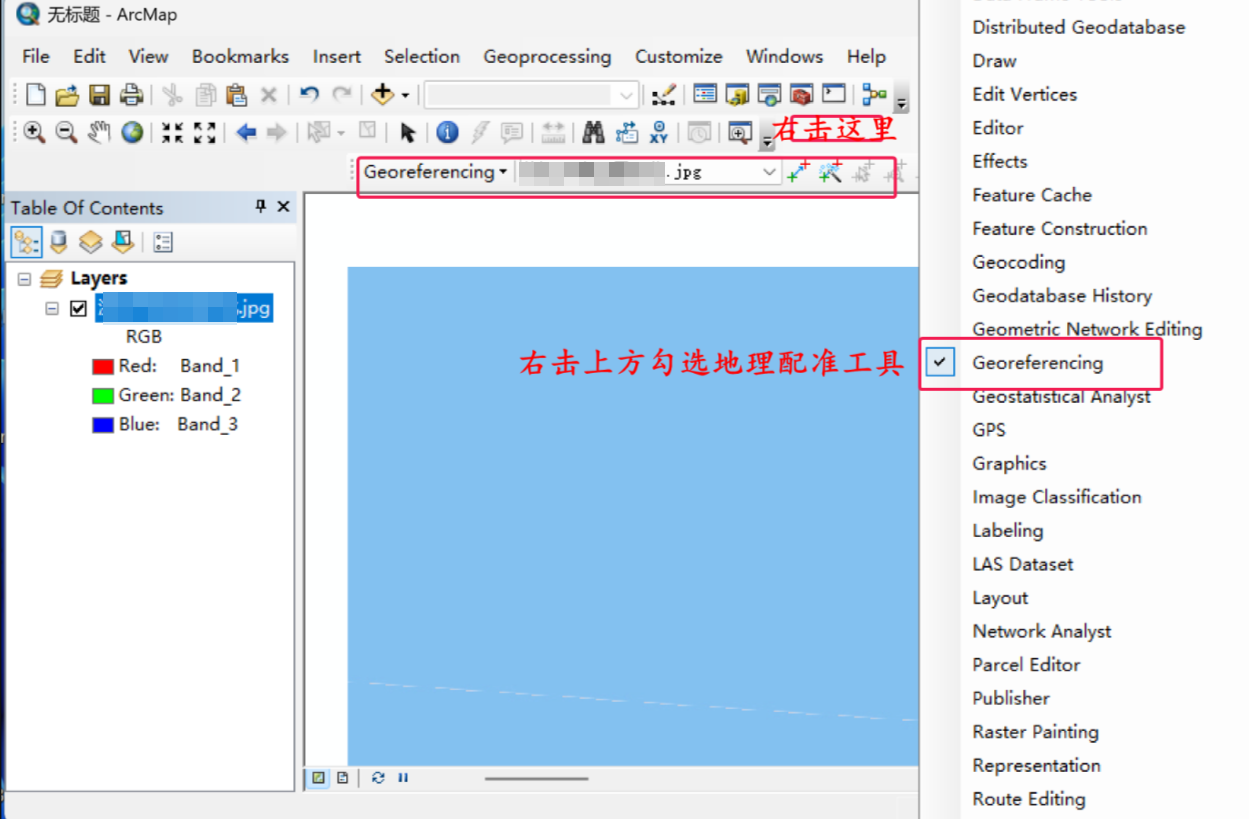Refresh the map display

(378, 777)
